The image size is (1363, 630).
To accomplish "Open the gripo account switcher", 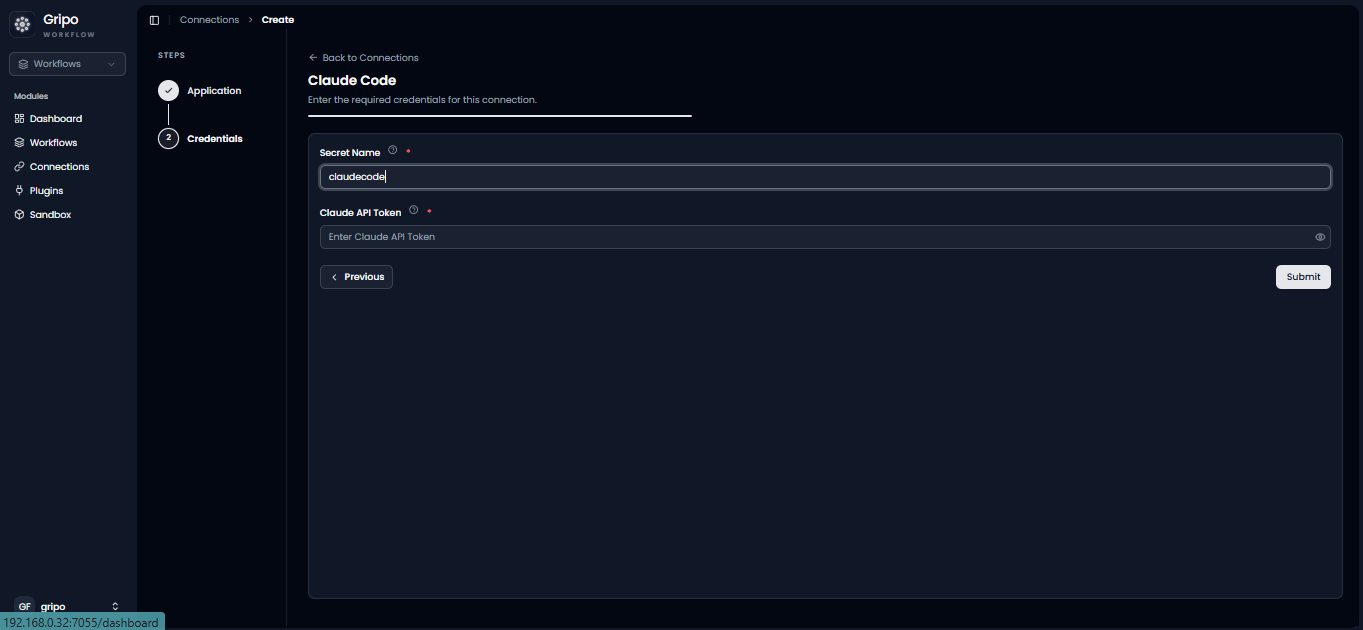I will click(68, 606).
